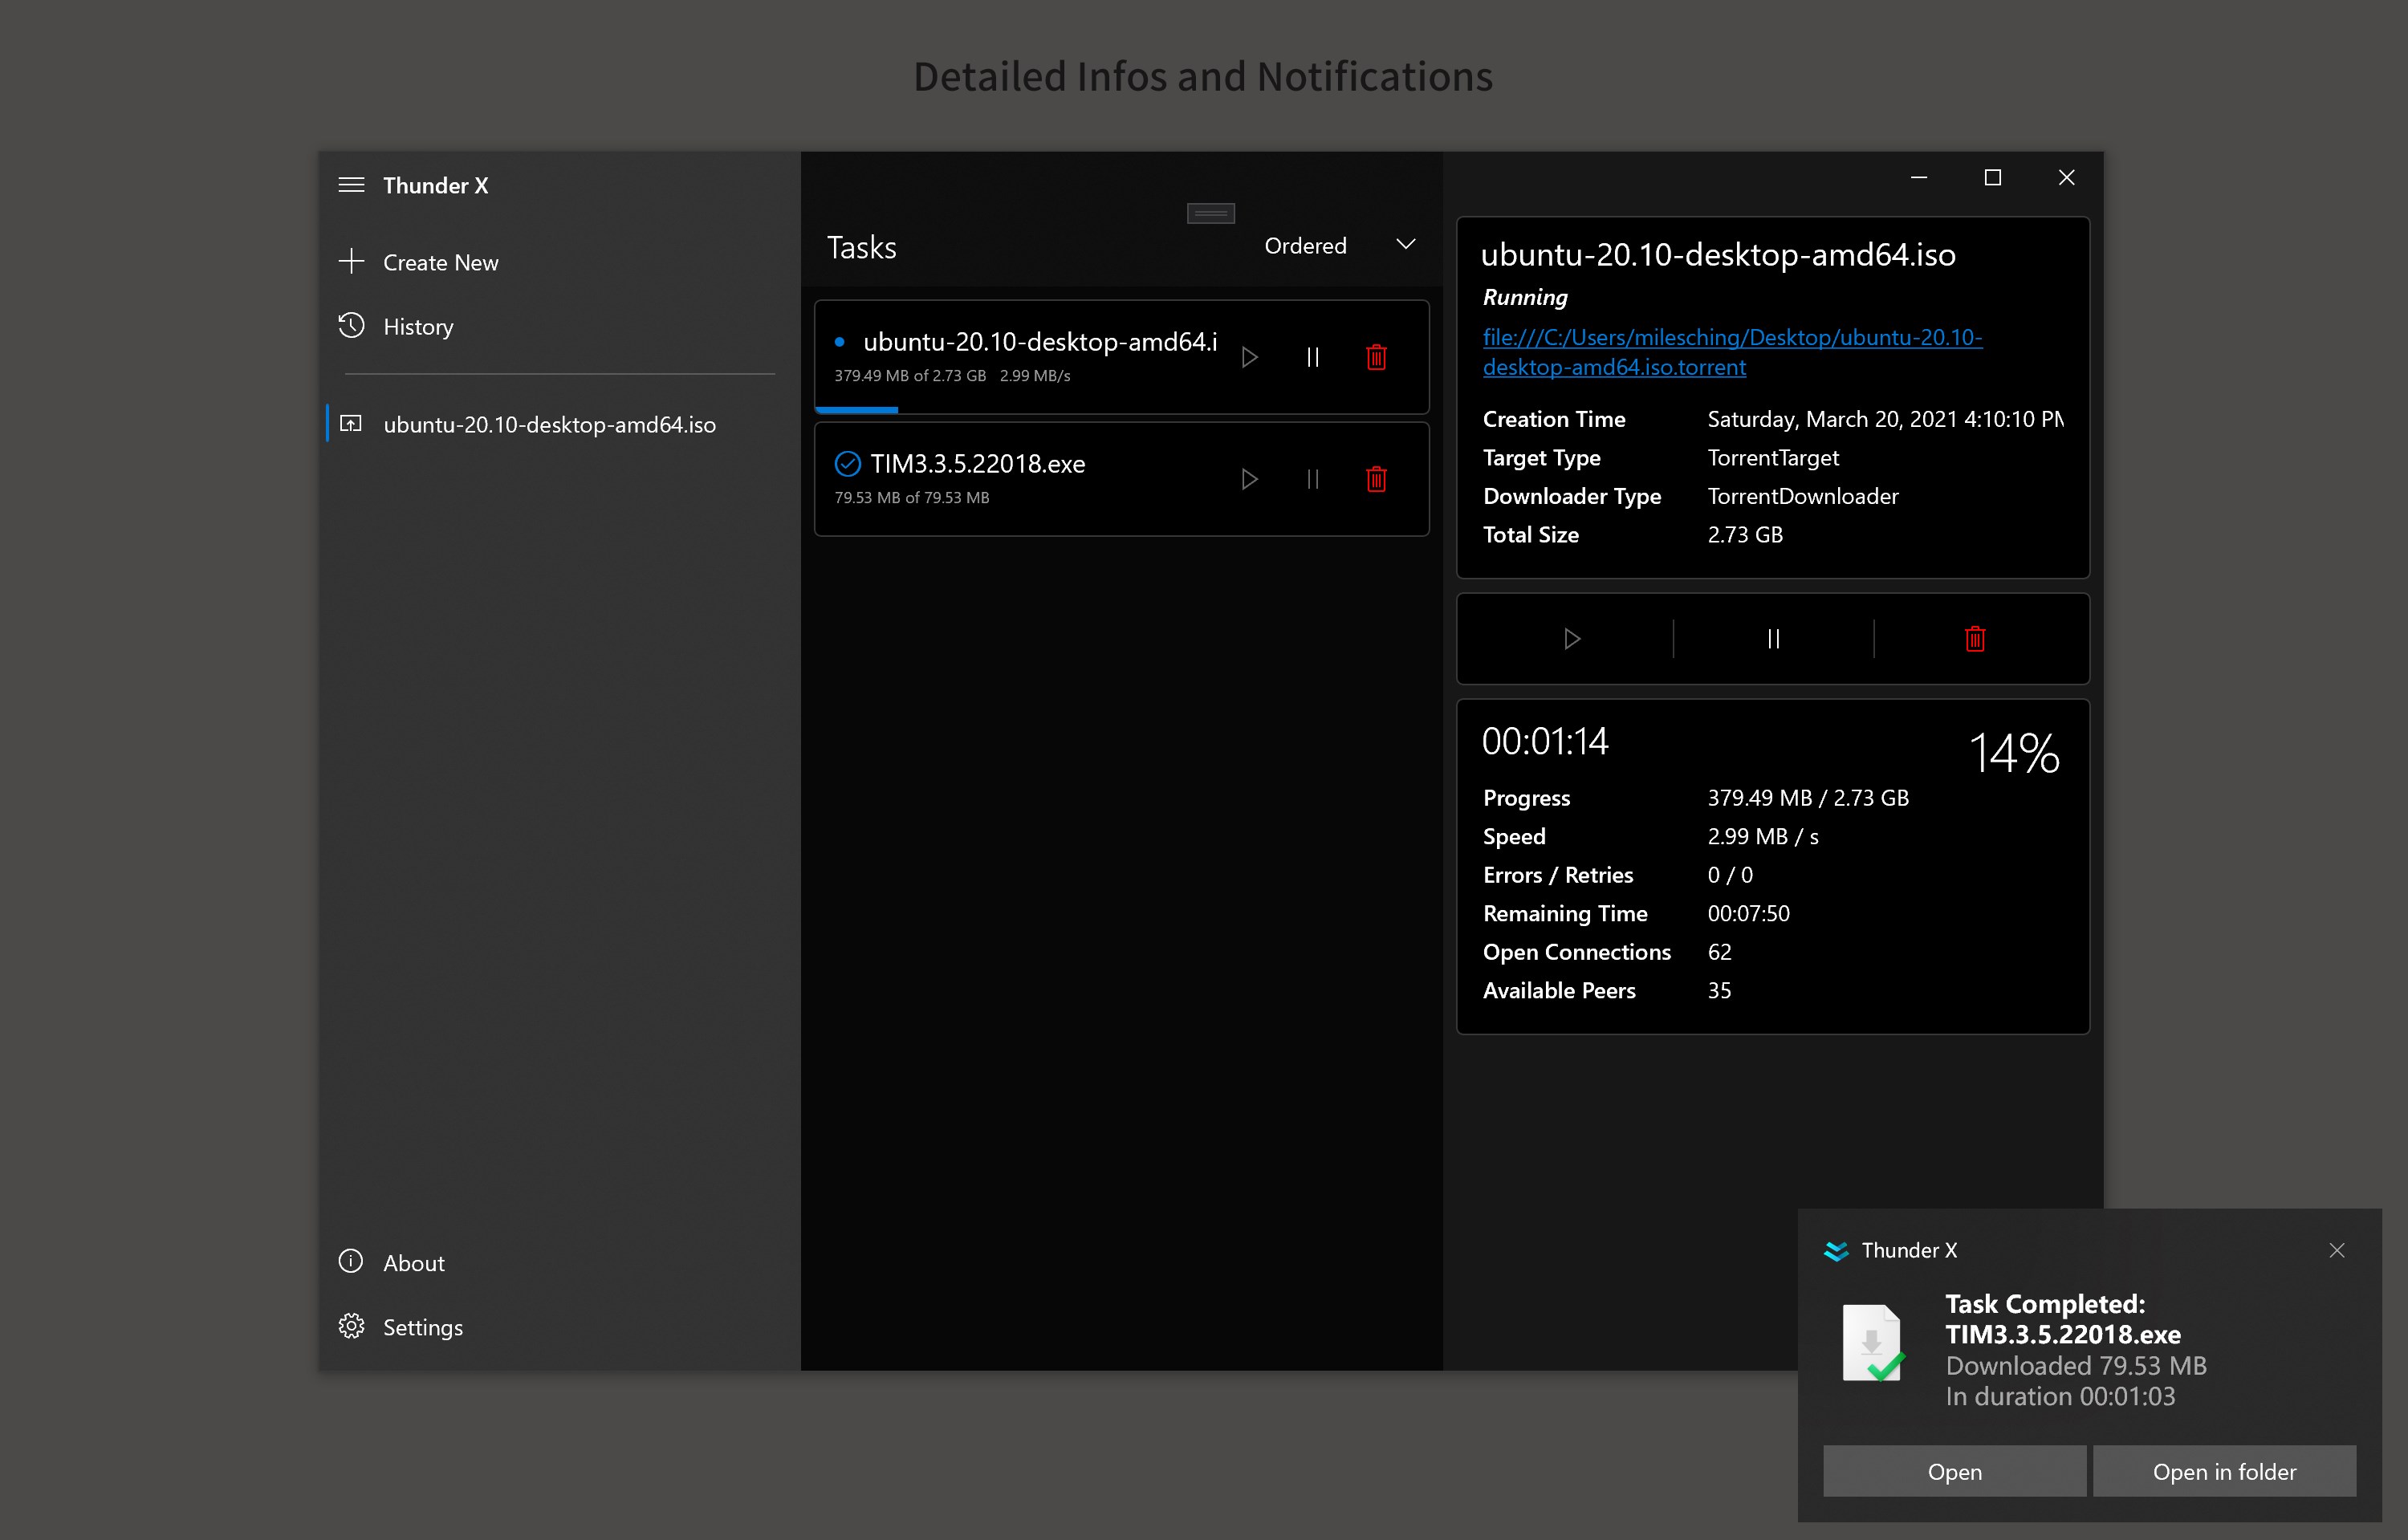Select ubuntu-20.10-desktop-amd64.iso in sidebar
Viewport: 2408px width, 1540px height.
(x=549, y=423)
